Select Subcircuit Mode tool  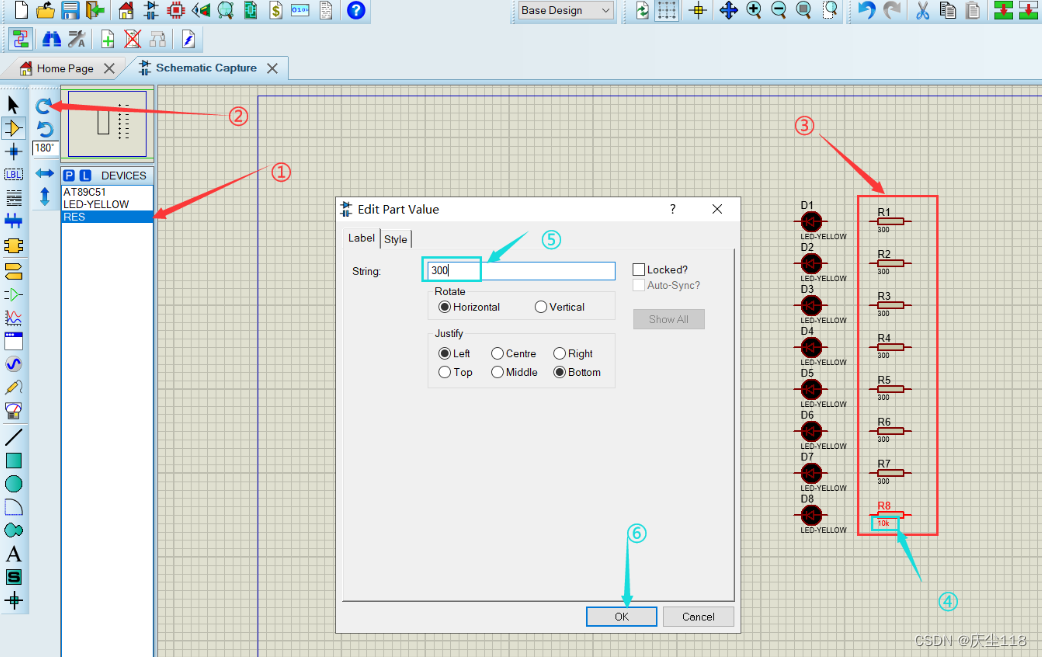[x=13, y=246]
